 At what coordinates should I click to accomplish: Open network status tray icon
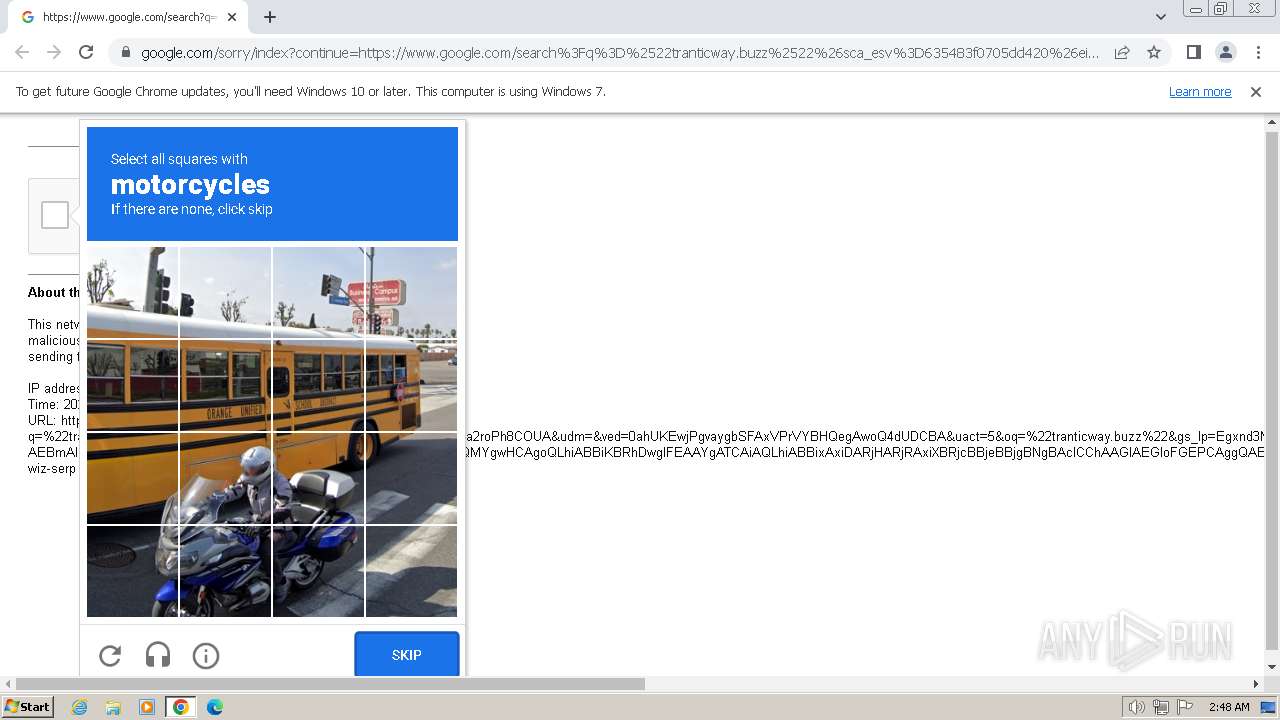(1161, 707)
